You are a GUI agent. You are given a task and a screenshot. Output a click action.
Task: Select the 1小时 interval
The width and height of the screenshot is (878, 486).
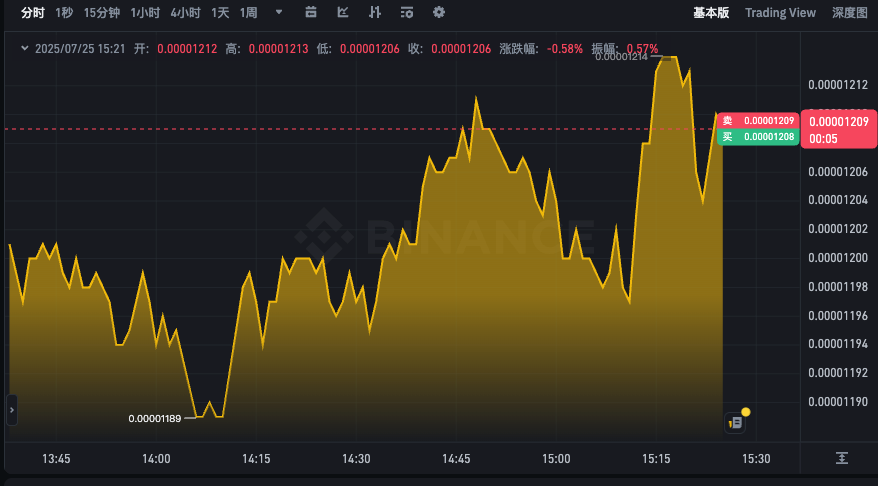(145, 13)
